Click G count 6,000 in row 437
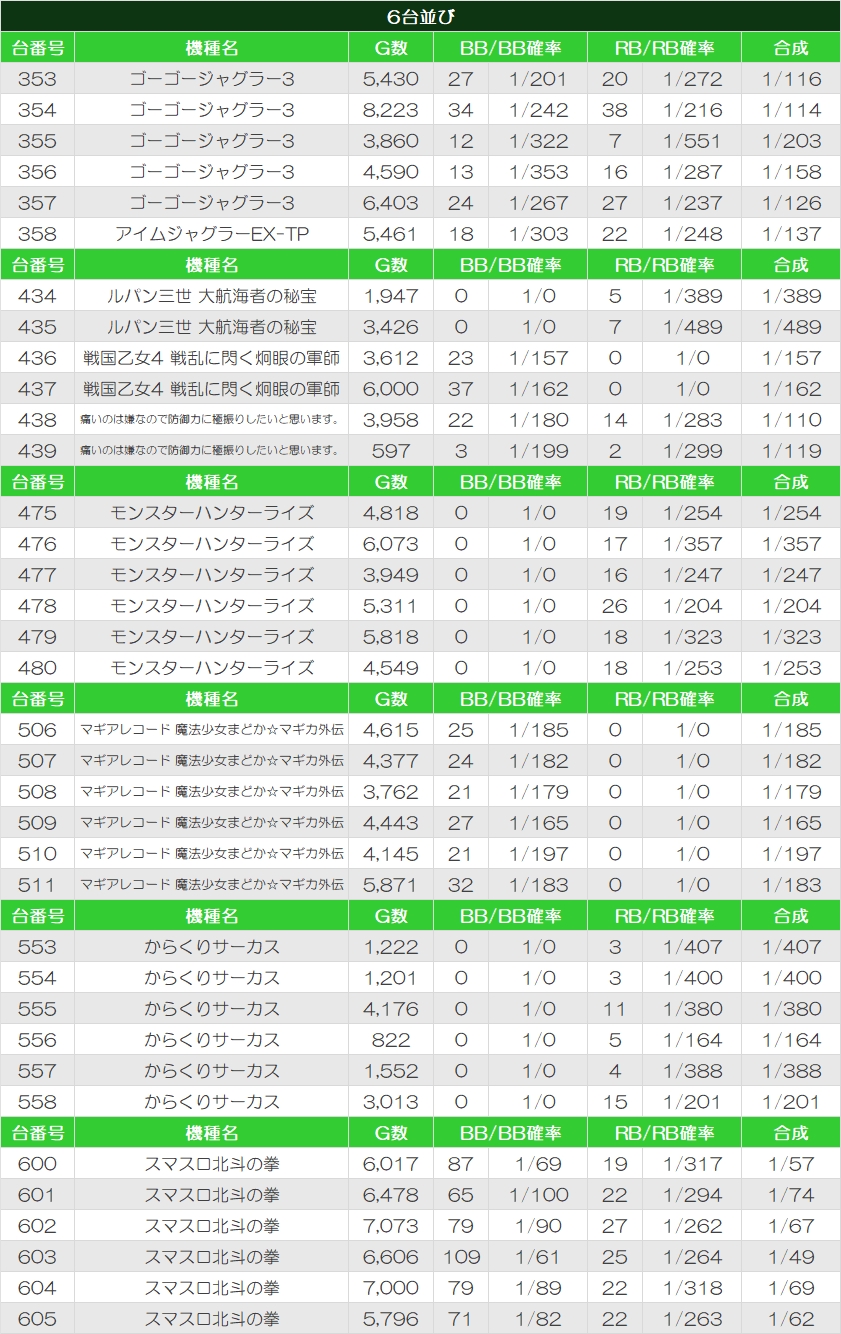The image size is (841, 1334). (x=391, y=389)
